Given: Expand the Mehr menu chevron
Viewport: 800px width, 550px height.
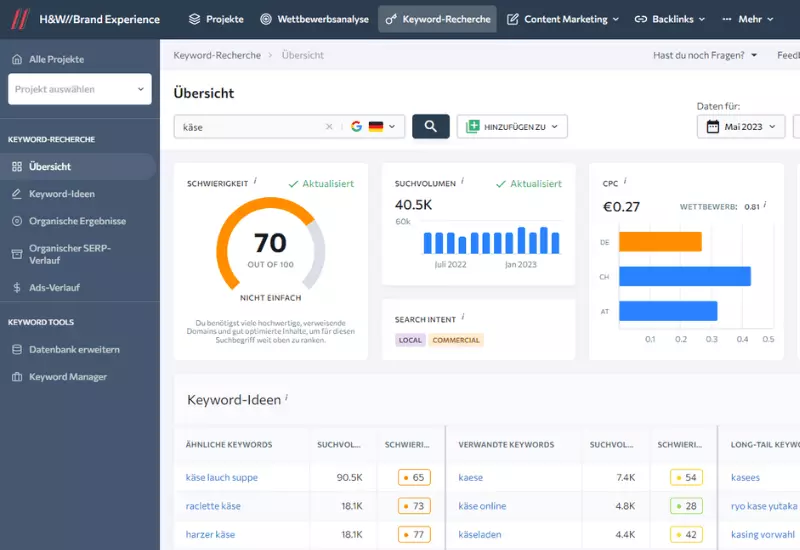Looking at the screenshot, I should (770, 19).
